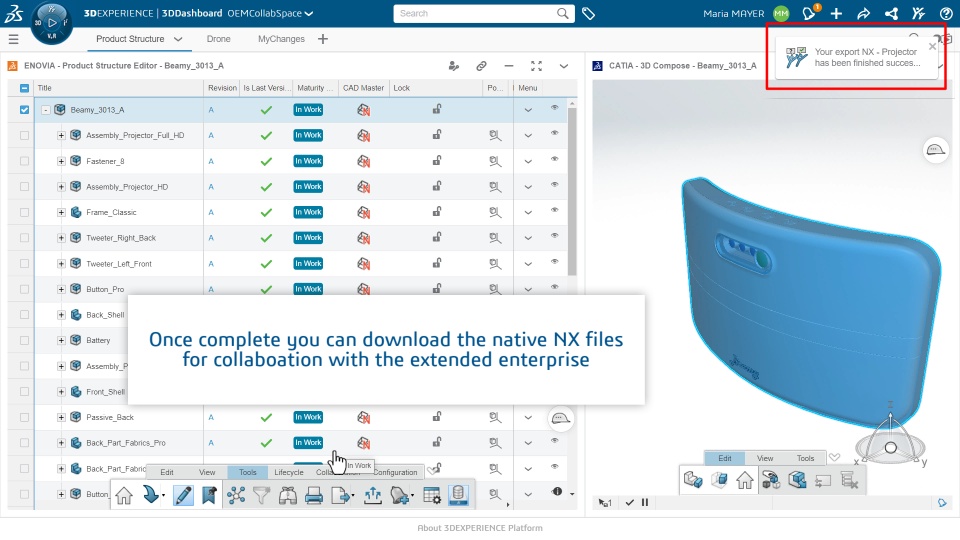Select the Tools tab in CATIA toolbar
The height and width of the screenshot is (540, 960).
pos(805,458)
